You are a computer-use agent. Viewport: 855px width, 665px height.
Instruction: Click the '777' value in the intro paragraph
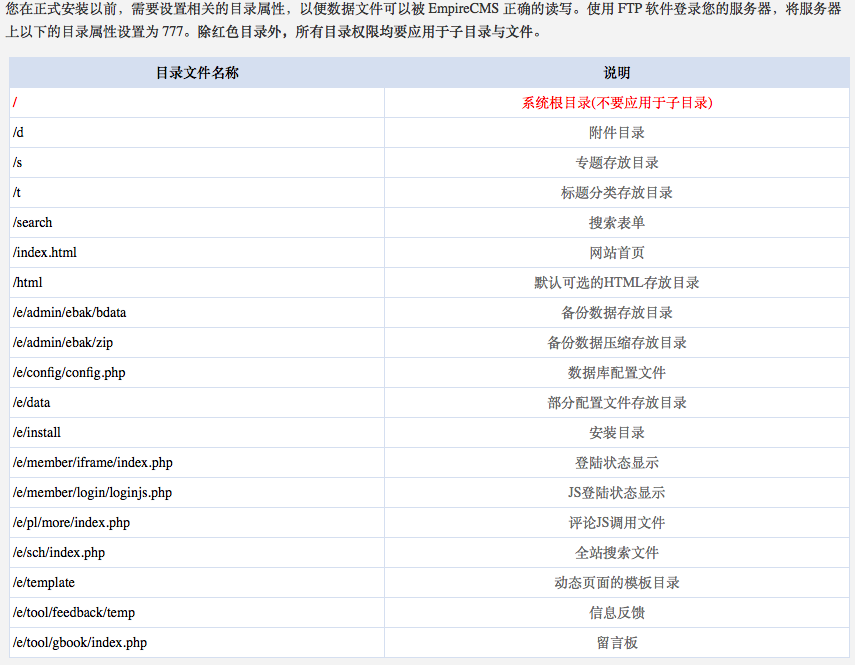[173, 31]
